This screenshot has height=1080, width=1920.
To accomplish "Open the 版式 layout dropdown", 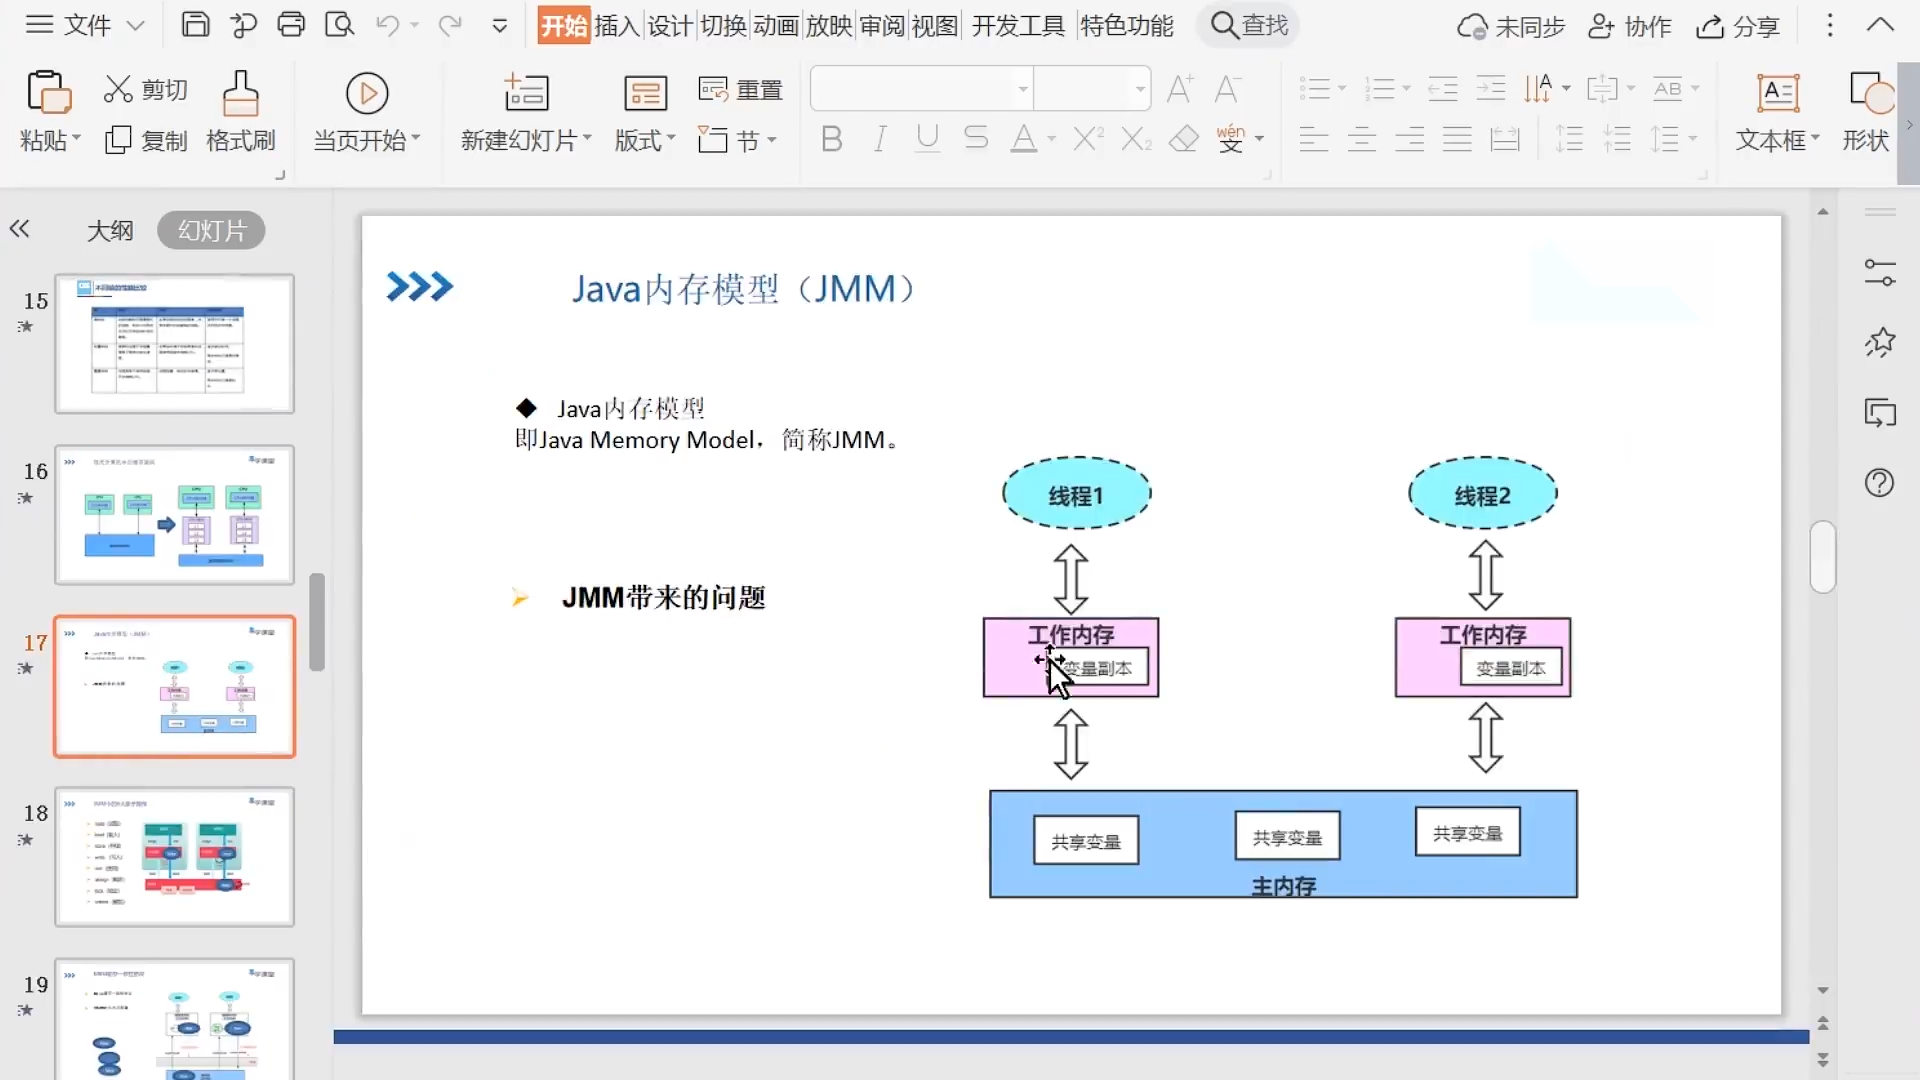I will coord(644,140).
